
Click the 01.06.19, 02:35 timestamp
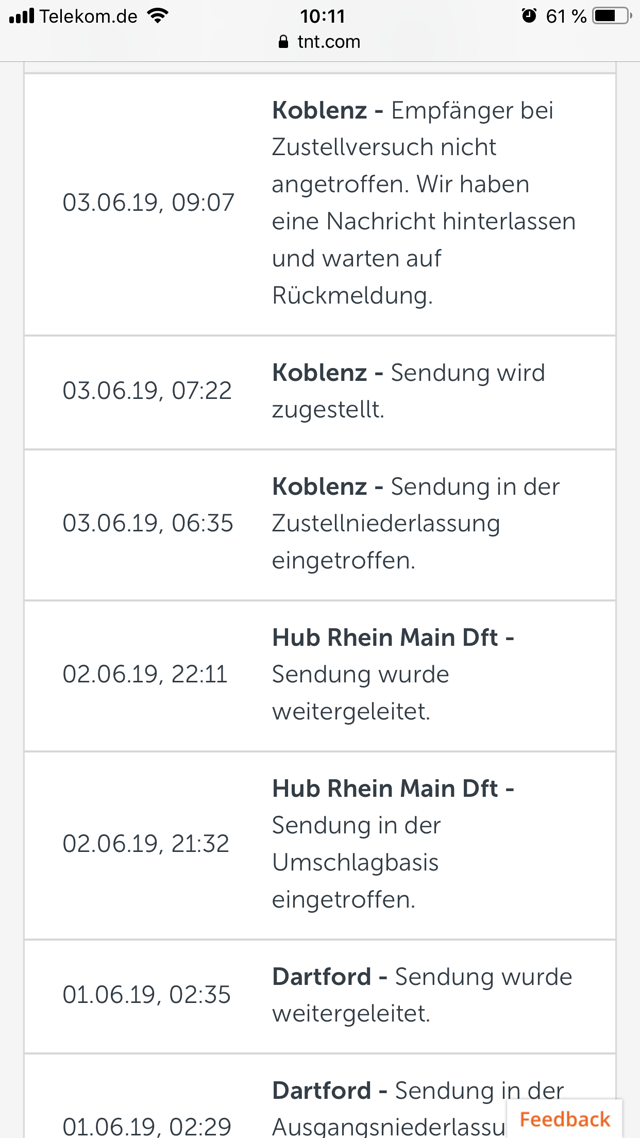(x=146, y=994)
